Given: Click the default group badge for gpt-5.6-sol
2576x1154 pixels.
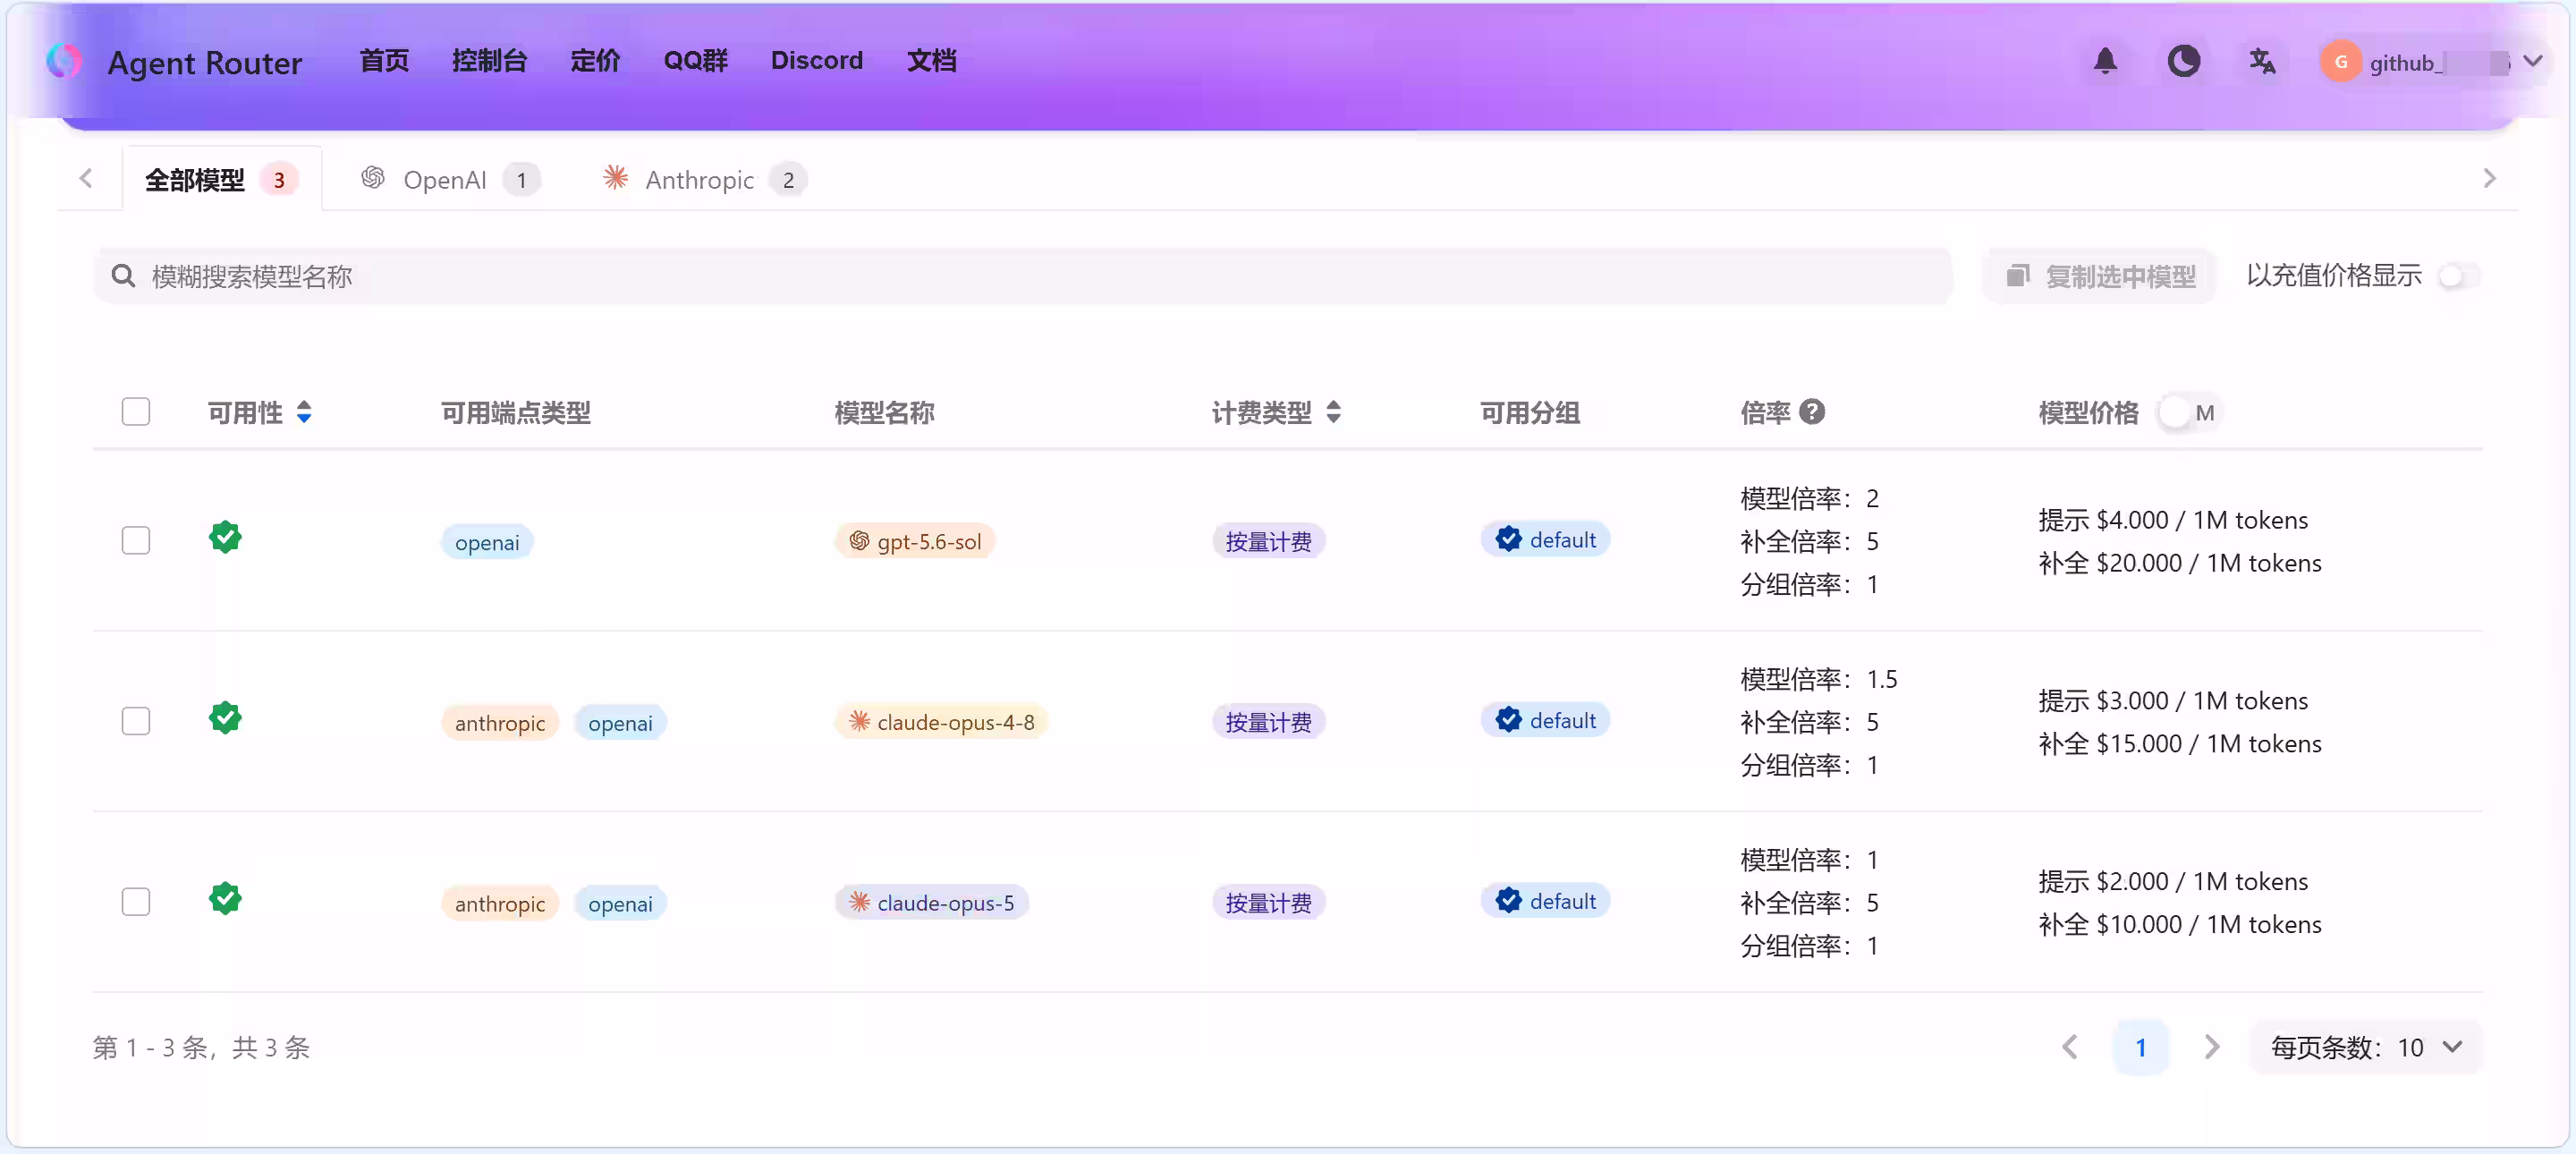Looking at the screenshot, I should (x=1545, y=540).
